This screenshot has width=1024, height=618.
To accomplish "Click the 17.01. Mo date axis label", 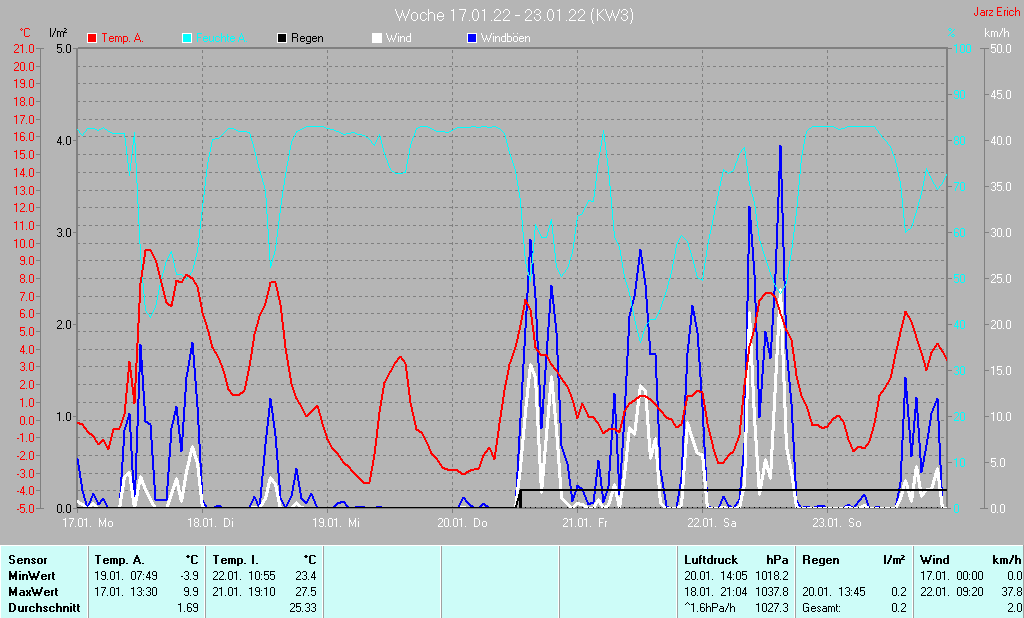I will 88,523.
